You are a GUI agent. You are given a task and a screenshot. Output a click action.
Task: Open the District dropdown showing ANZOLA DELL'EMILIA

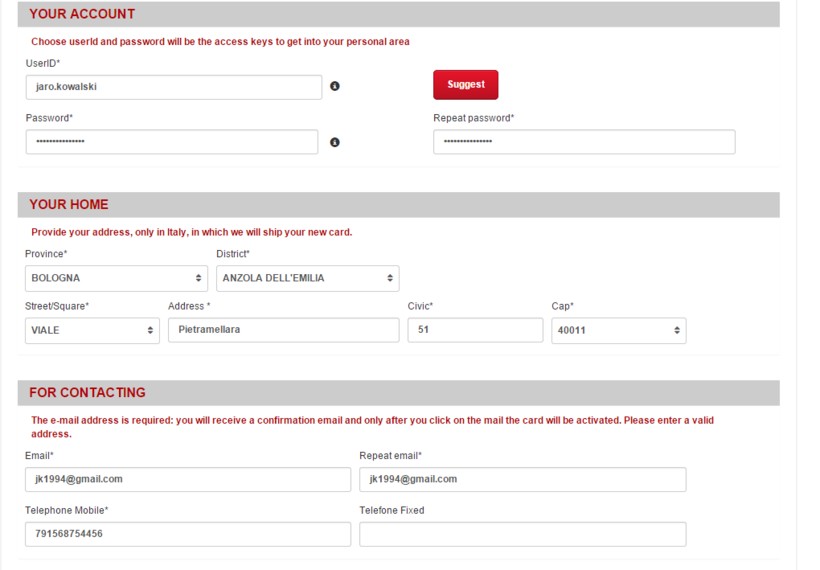(x=308, y=278)
